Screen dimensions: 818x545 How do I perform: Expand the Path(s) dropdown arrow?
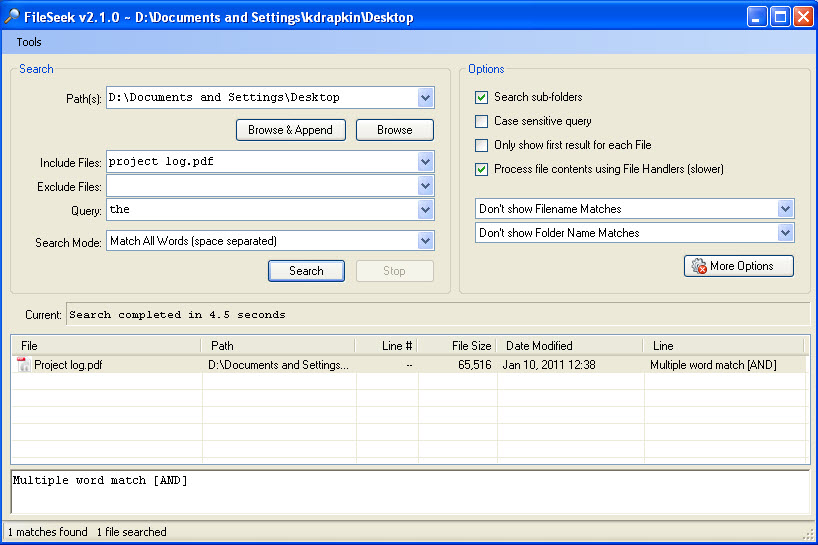click(425, 98)
